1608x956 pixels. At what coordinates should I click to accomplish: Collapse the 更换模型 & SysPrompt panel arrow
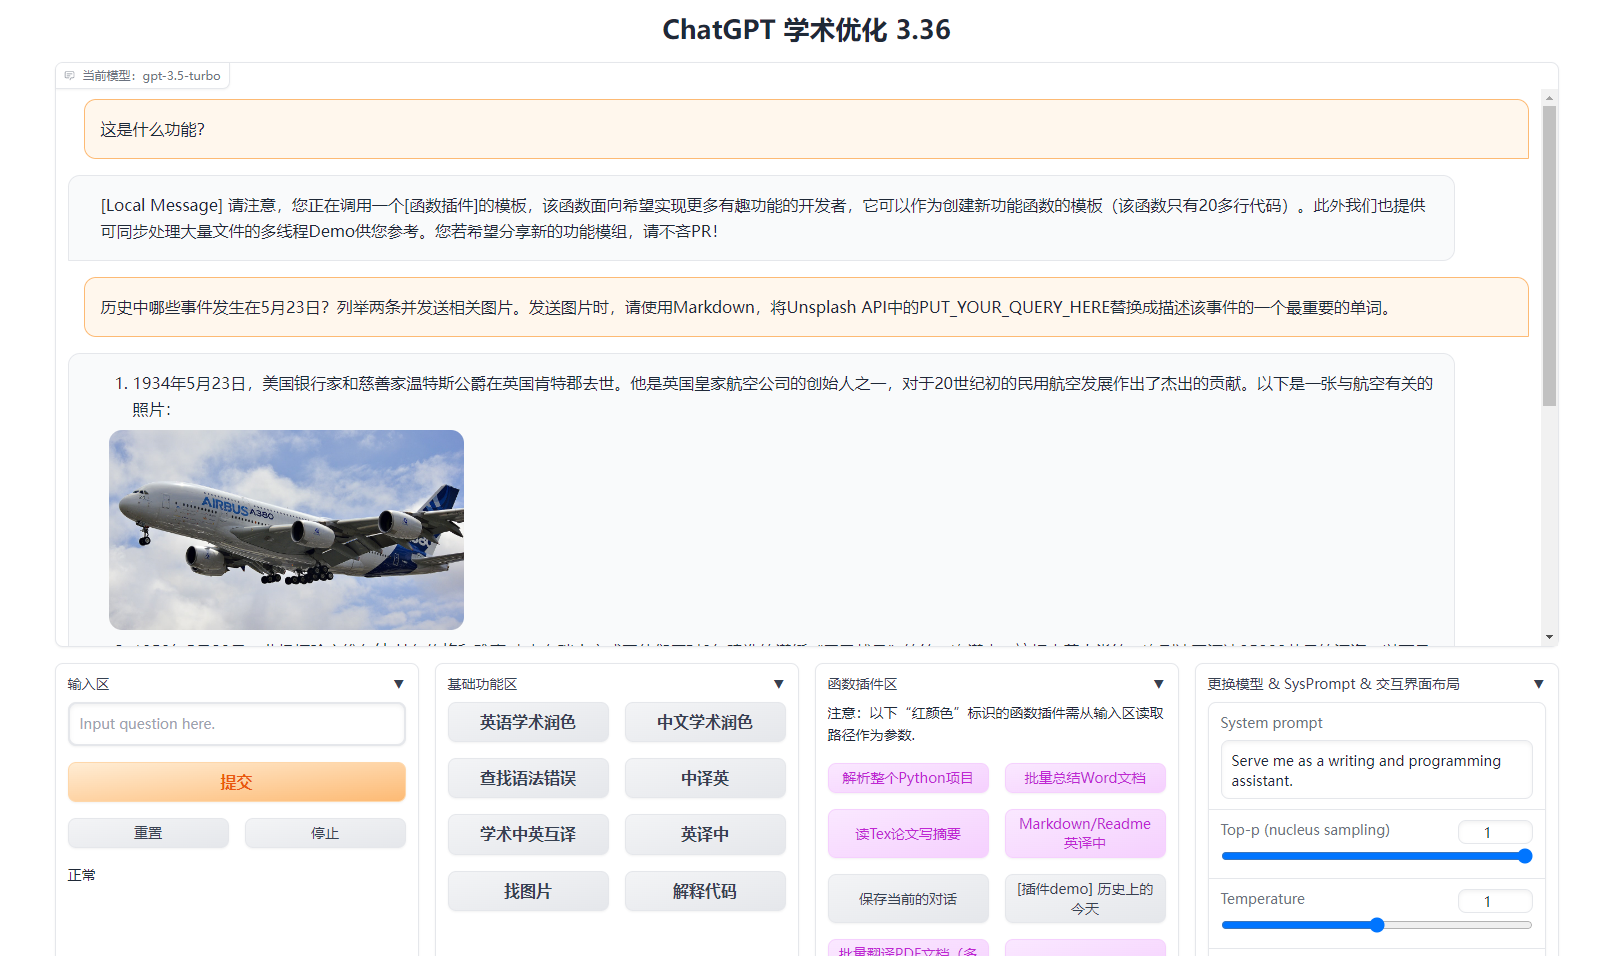coord(1538,684)
